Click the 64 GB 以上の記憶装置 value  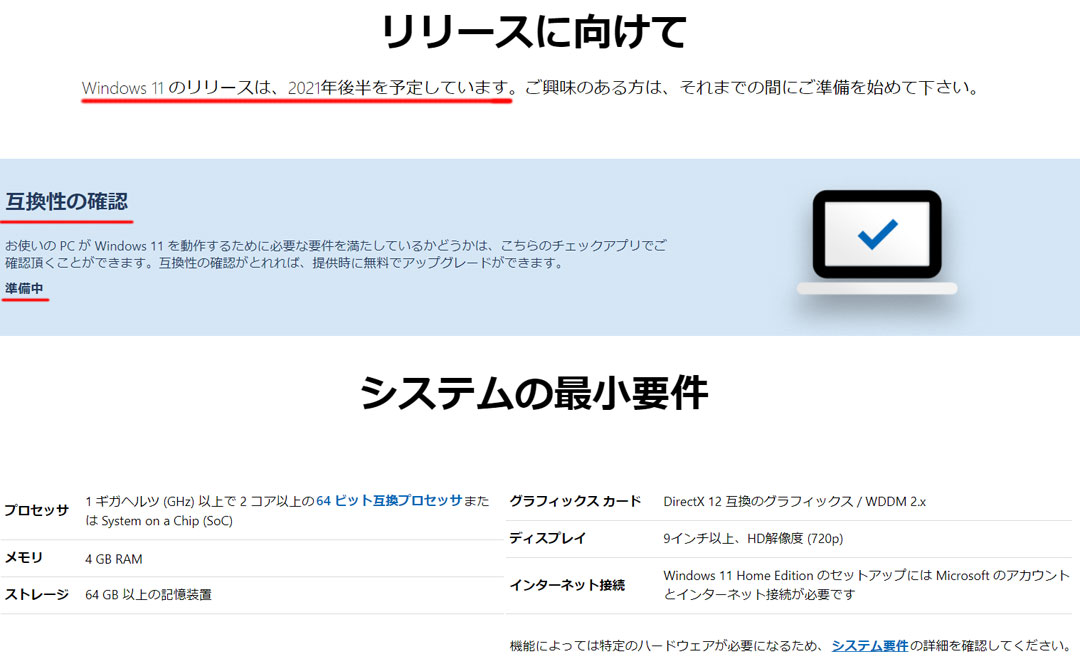(x=148, y=594)
